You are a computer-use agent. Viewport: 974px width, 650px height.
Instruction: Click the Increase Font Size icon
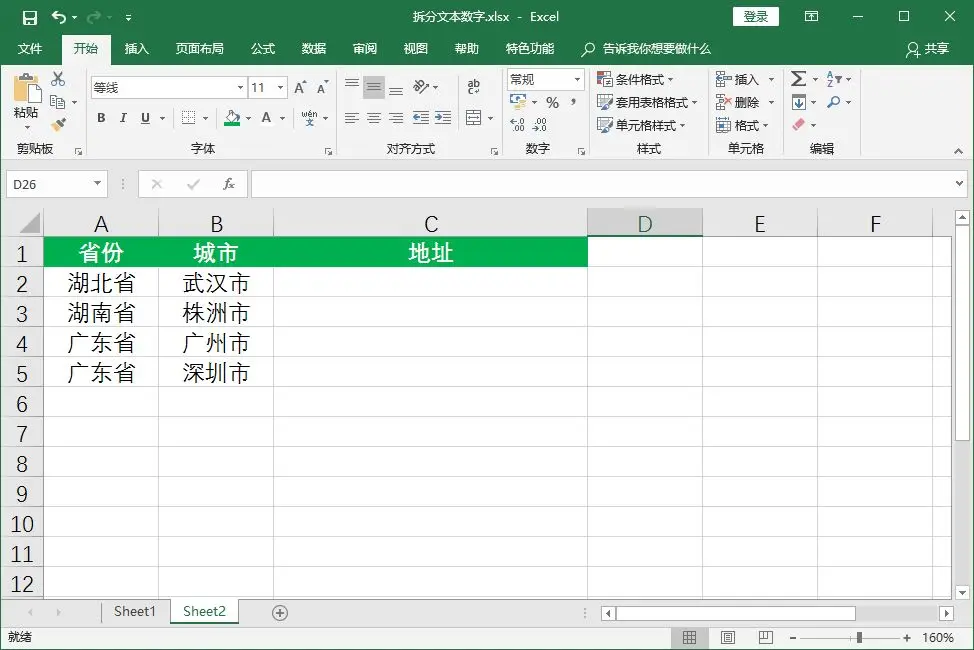(300, 88)
